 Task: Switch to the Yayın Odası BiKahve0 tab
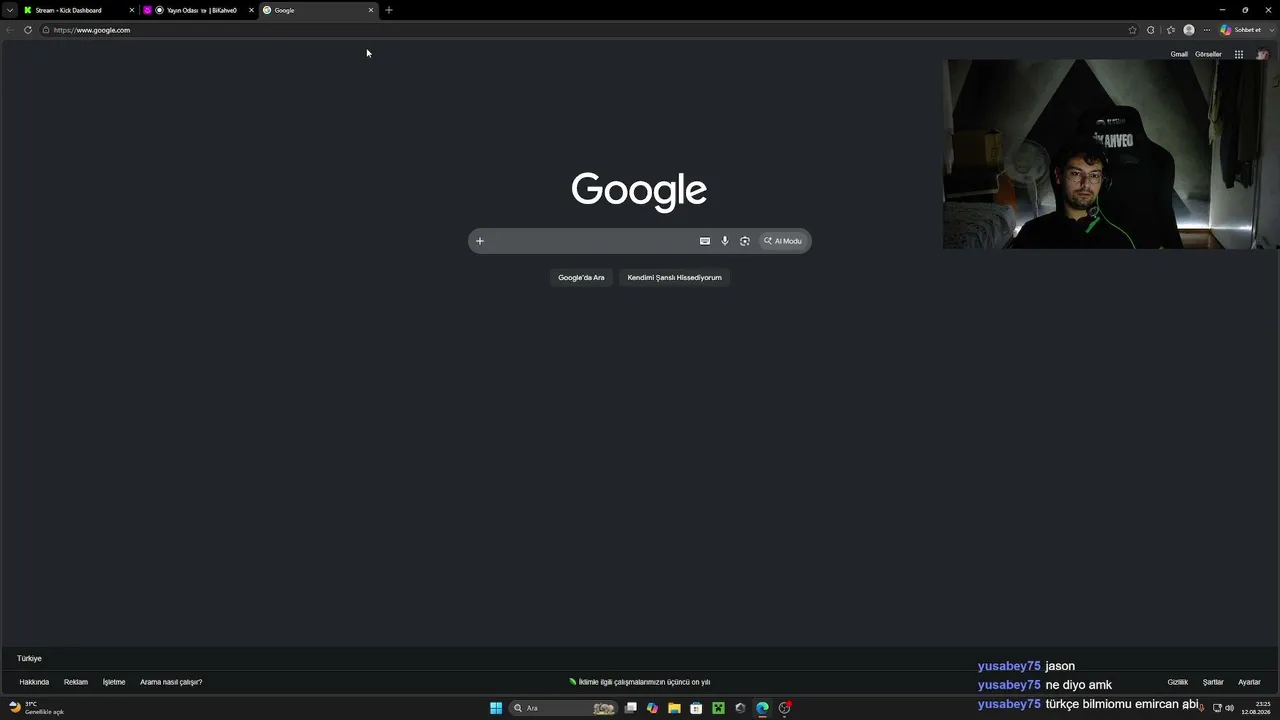pyautogui.click(x=199, y=10)
